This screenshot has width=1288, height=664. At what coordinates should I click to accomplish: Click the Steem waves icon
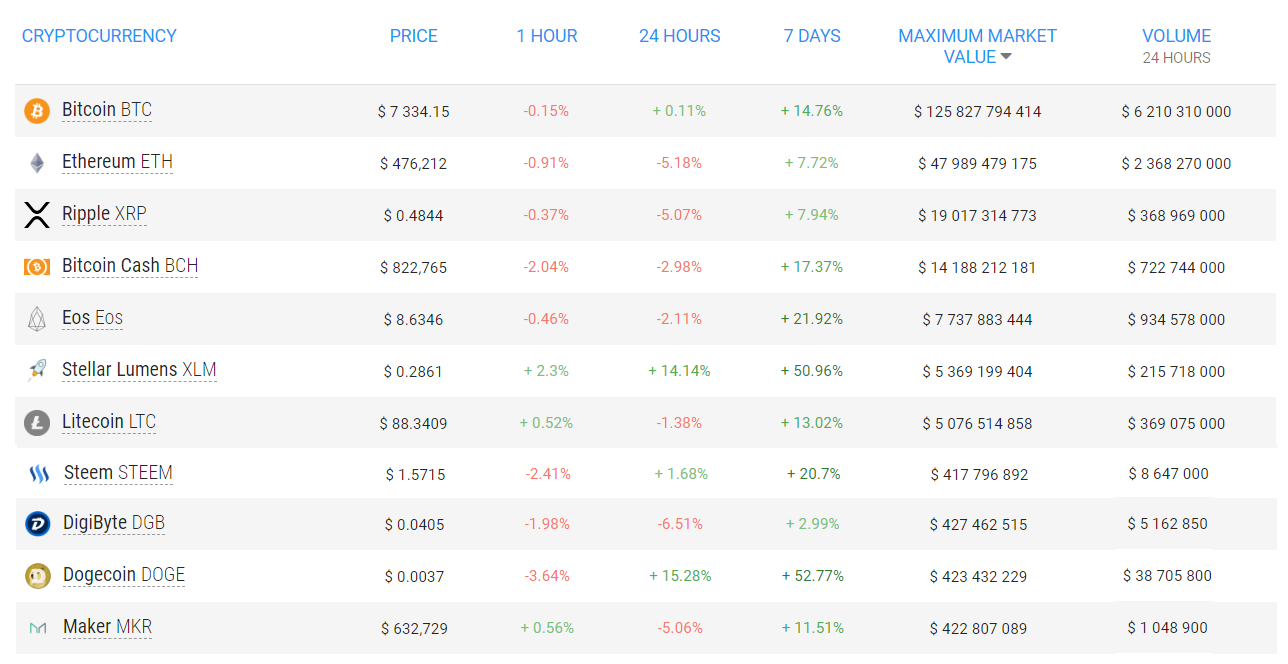point(39,474)
